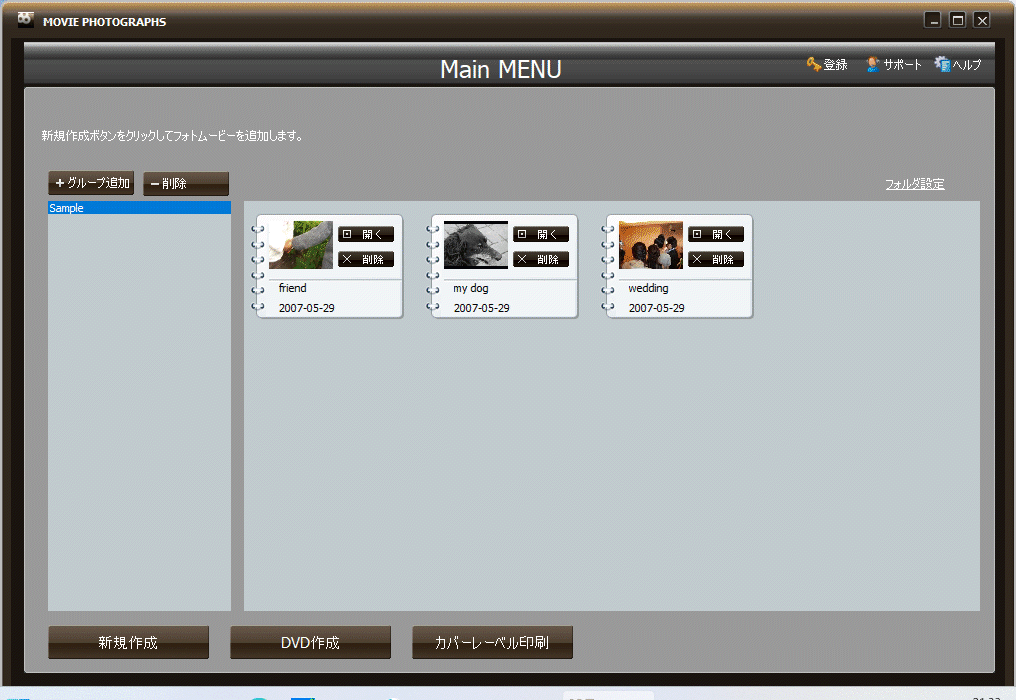Create a new photo movie
This screenshot has width=1016, height=700.
[x=128, y=643]
